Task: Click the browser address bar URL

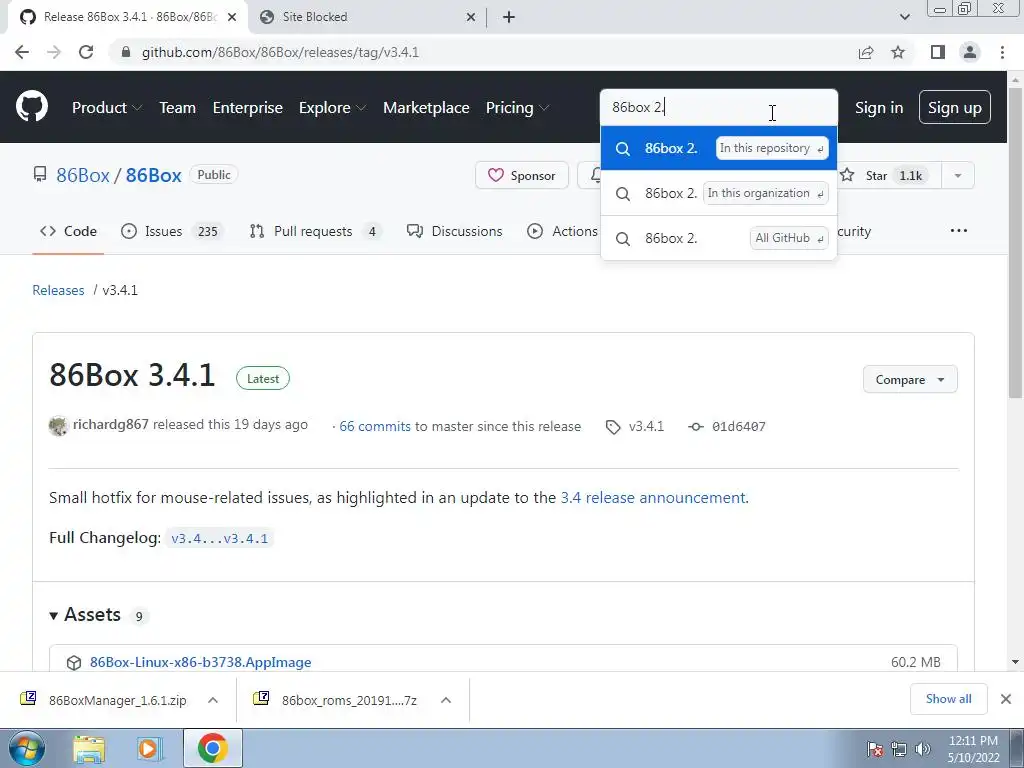Action: tap(280, 52)
